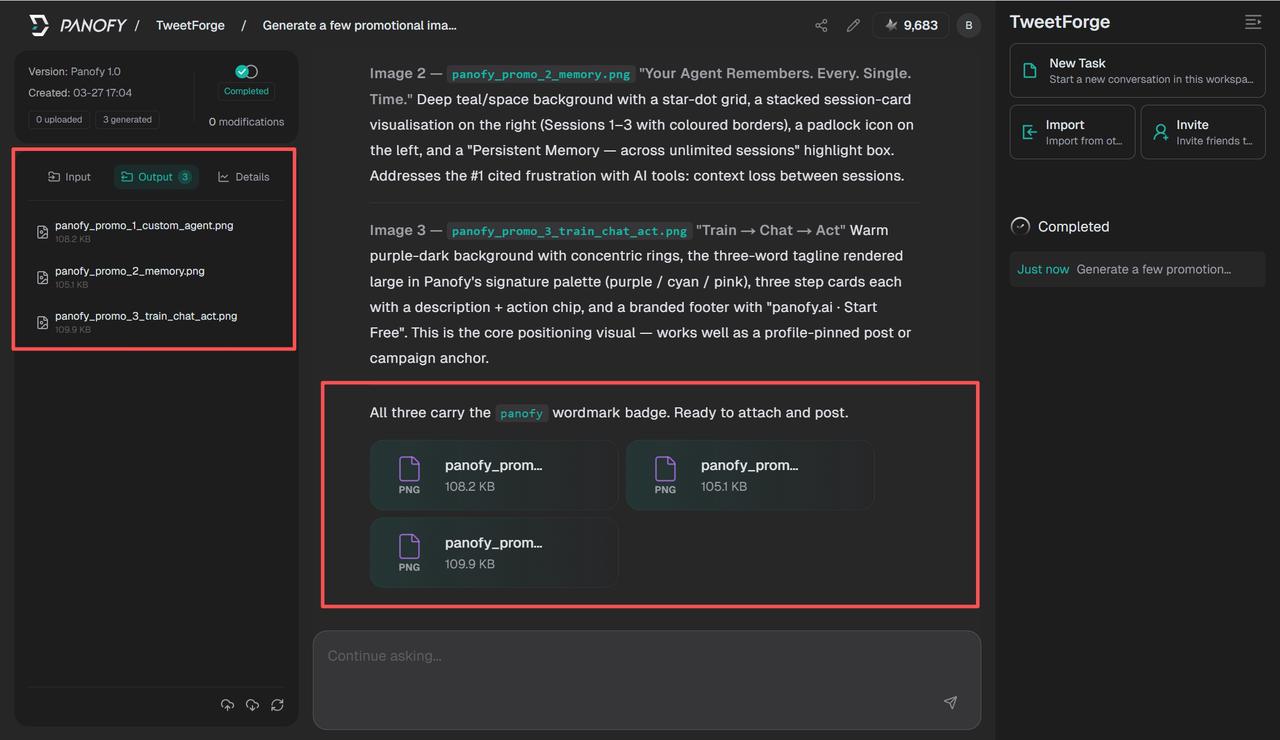Toggle the task completed status switch
Image resolution: width=1280 pixels, height=740 pixels.
tap(246, 71)
